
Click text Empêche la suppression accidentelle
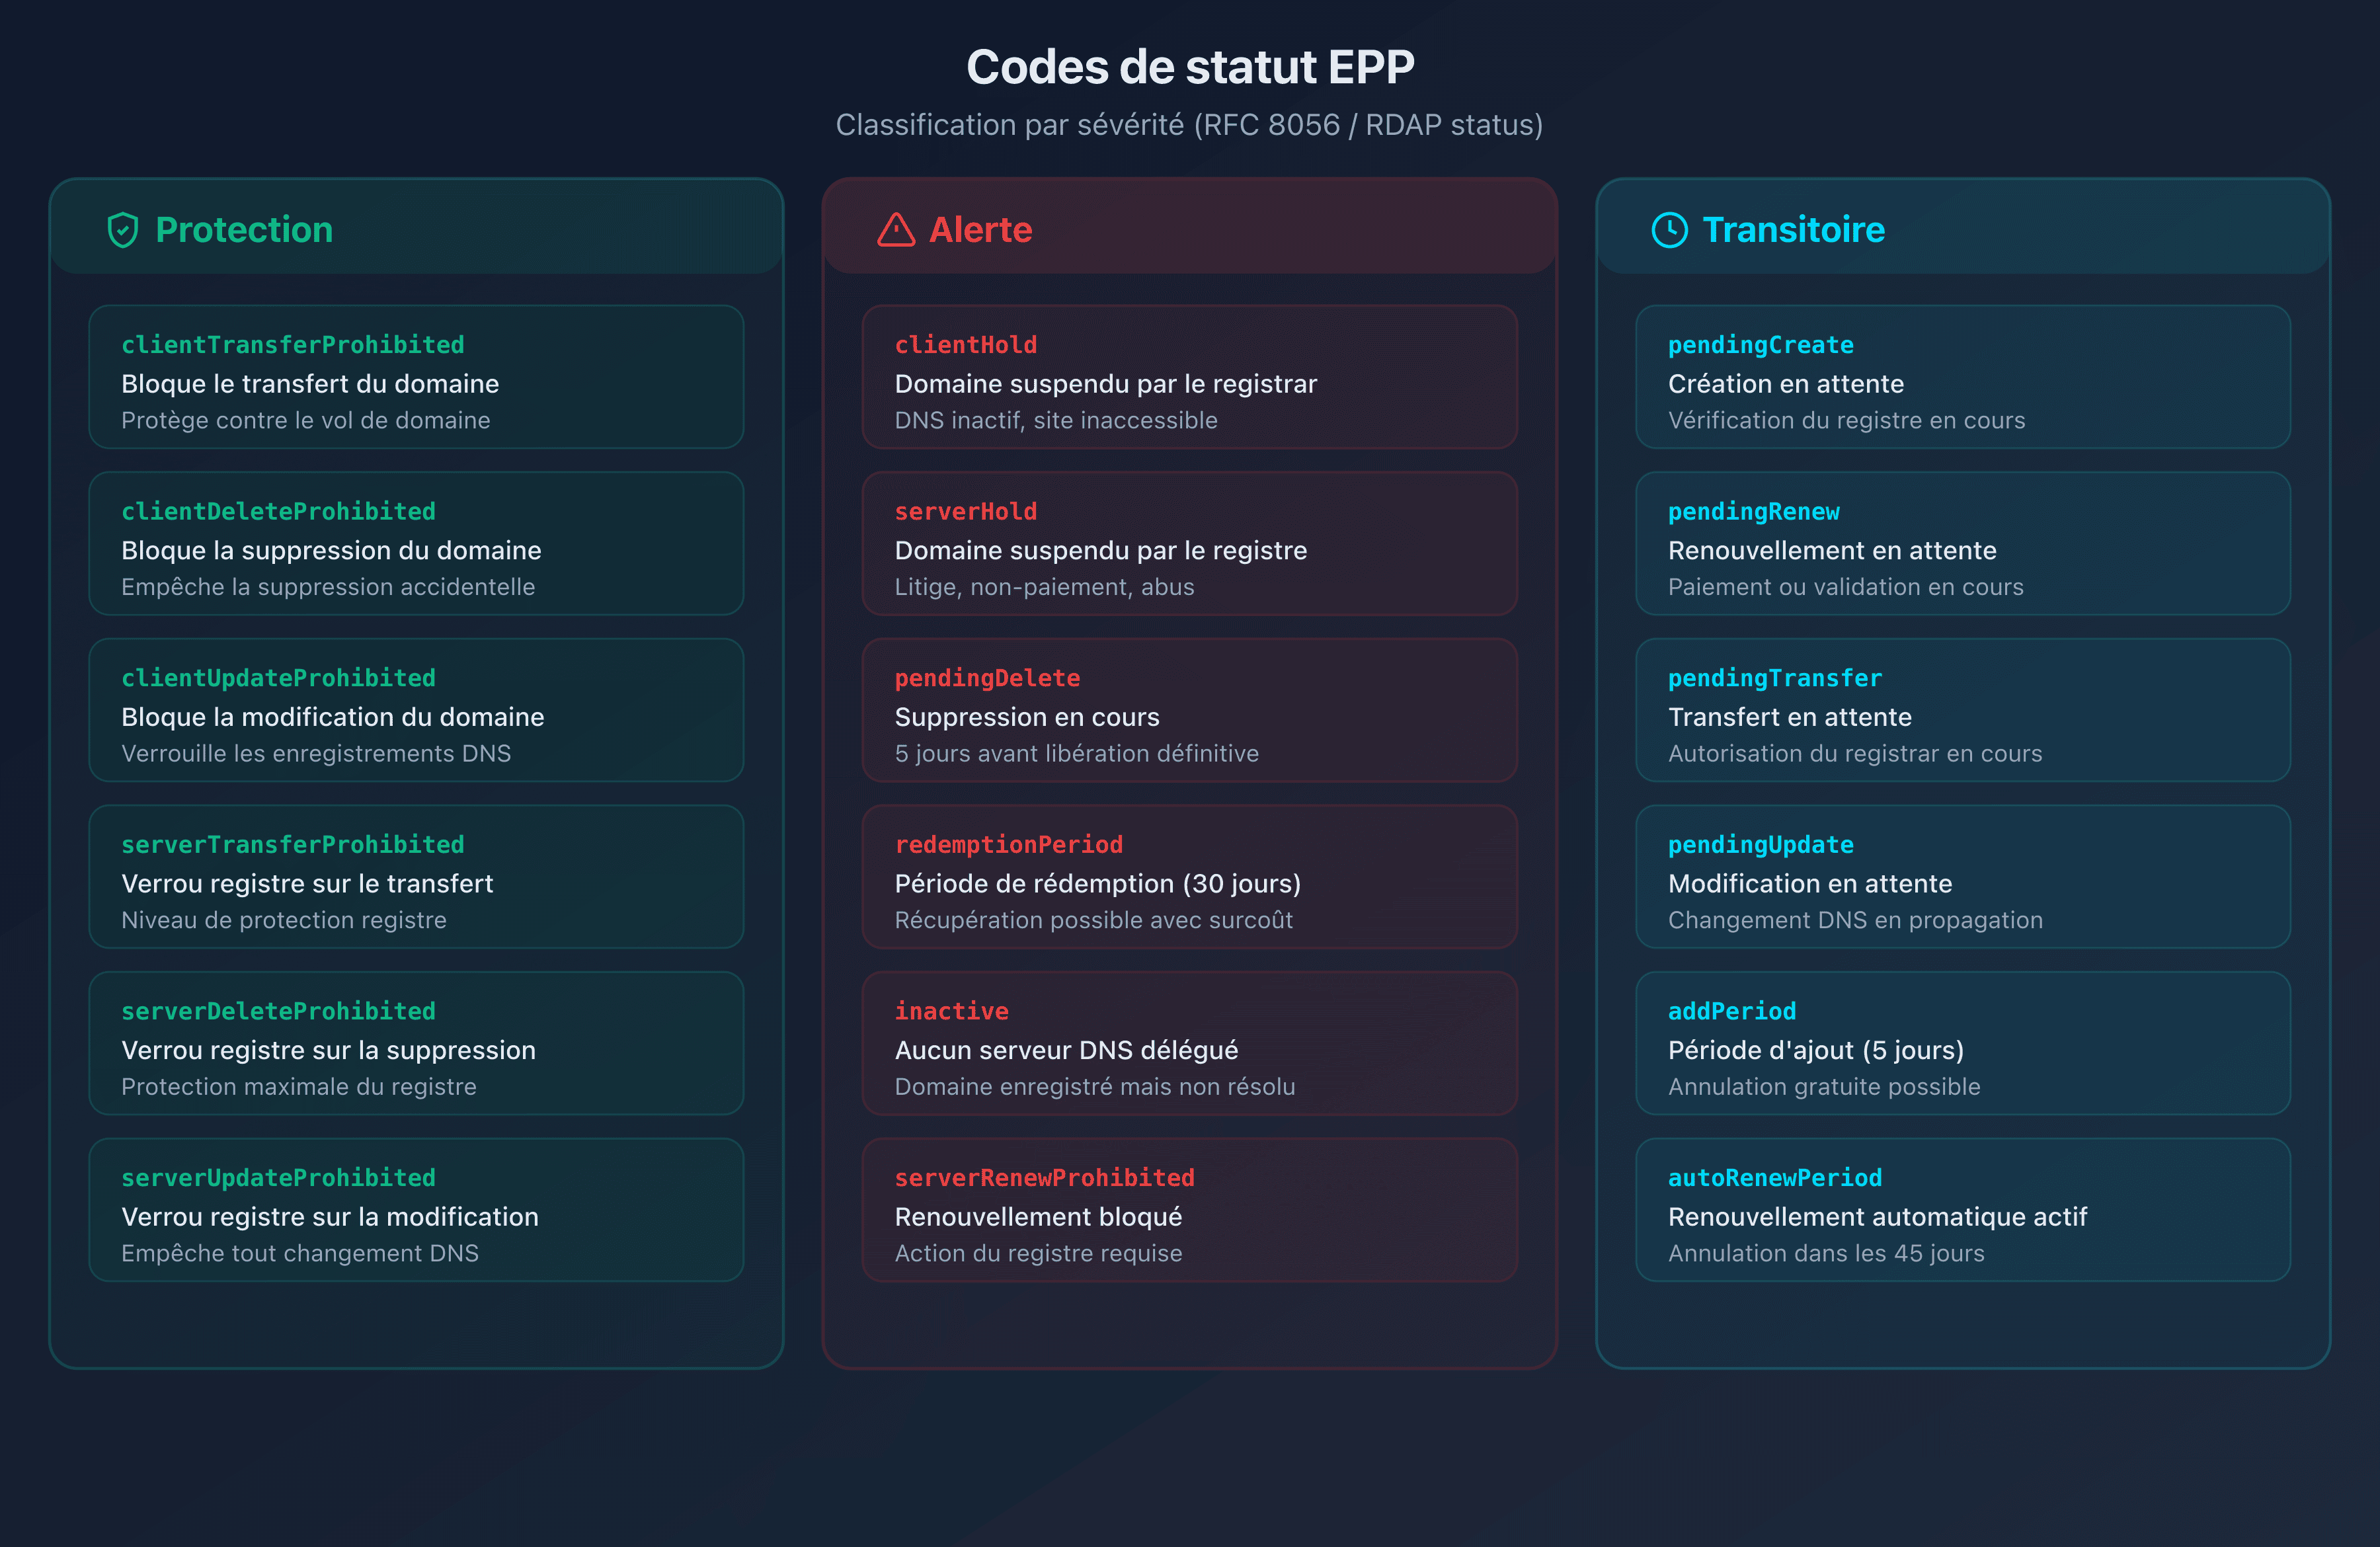pyautogui.click(x=328, y=587)
